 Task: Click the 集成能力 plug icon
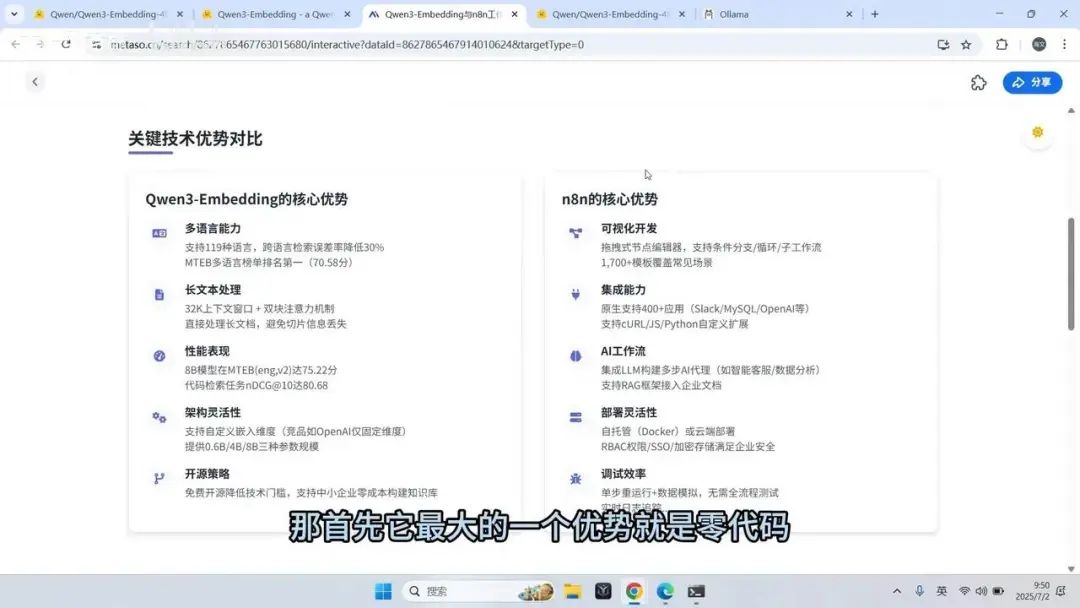[575, 295]
